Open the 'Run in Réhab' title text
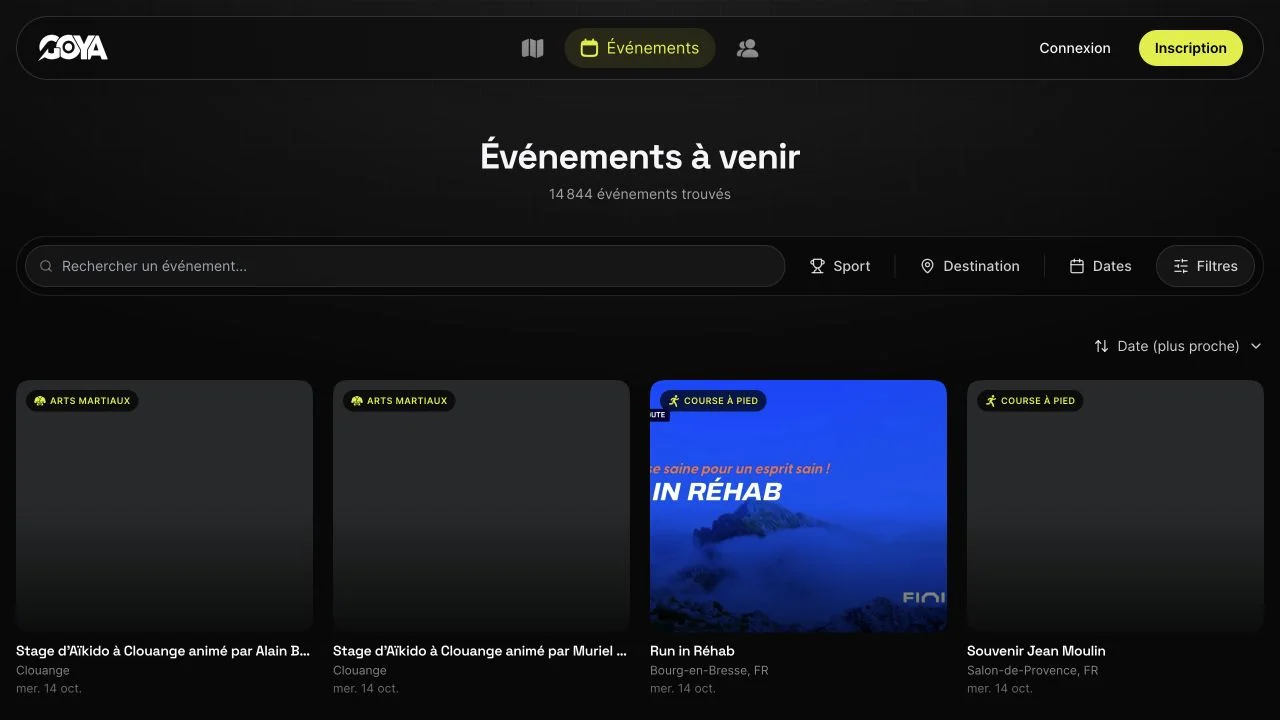This screenshot has width=1280, height=720. [692, 651]
